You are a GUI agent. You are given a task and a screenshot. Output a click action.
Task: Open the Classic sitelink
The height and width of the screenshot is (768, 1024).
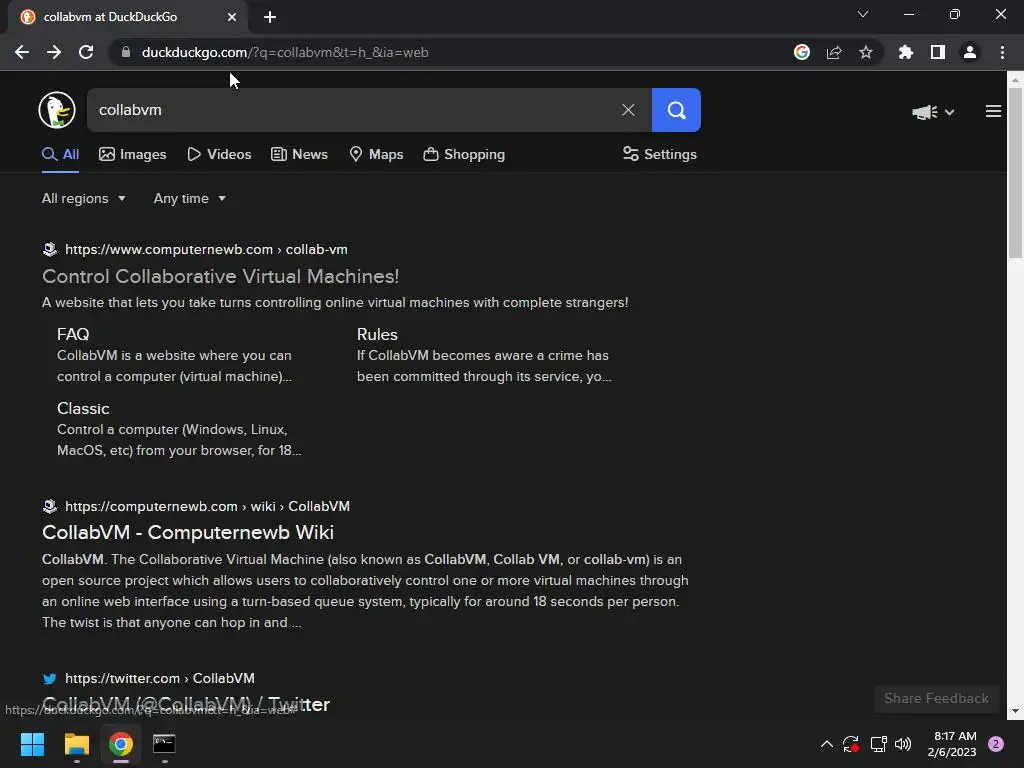point(83,409)
